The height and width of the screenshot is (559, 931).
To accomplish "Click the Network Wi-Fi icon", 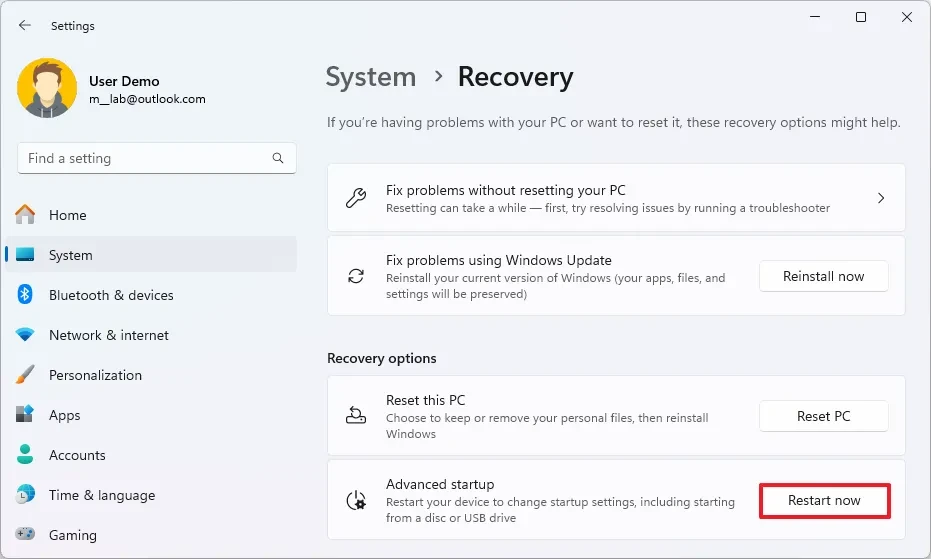I will click(25, 334).
